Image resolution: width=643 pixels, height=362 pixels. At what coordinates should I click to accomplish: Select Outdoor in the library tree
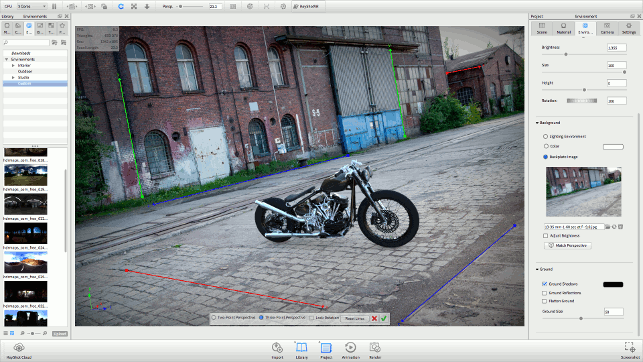(25, 71)
